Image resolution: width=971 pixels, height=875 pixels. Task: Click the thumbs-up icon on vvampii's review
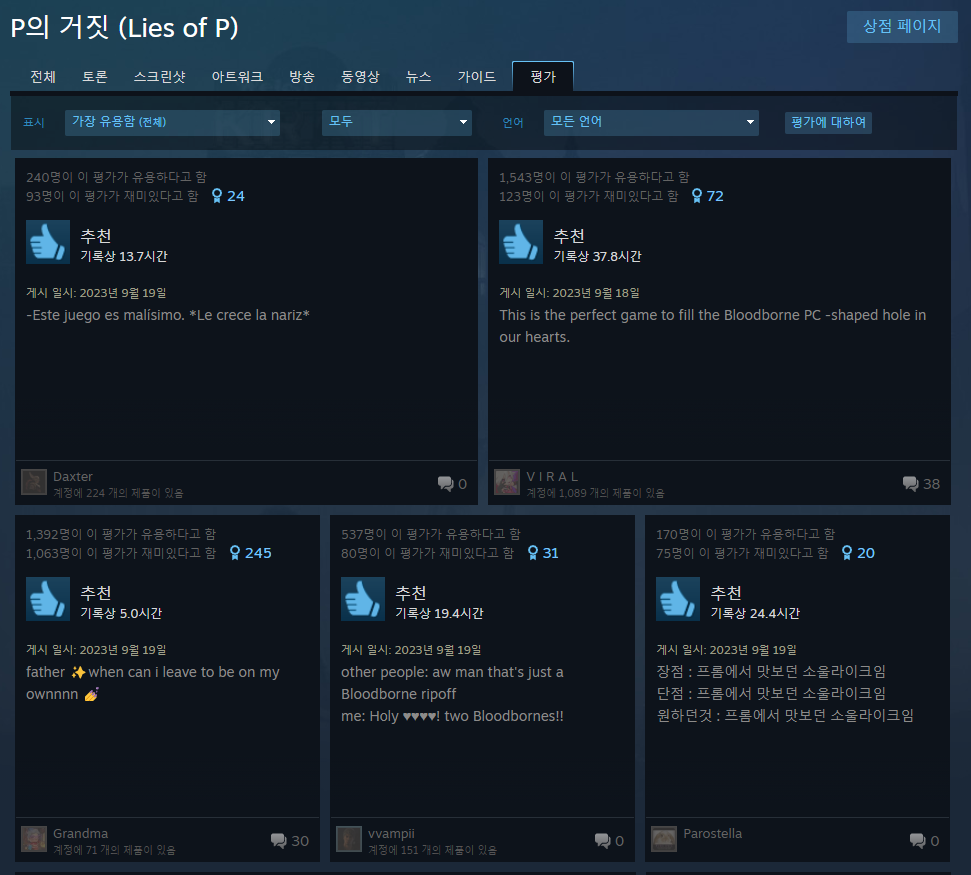point(363,599)
